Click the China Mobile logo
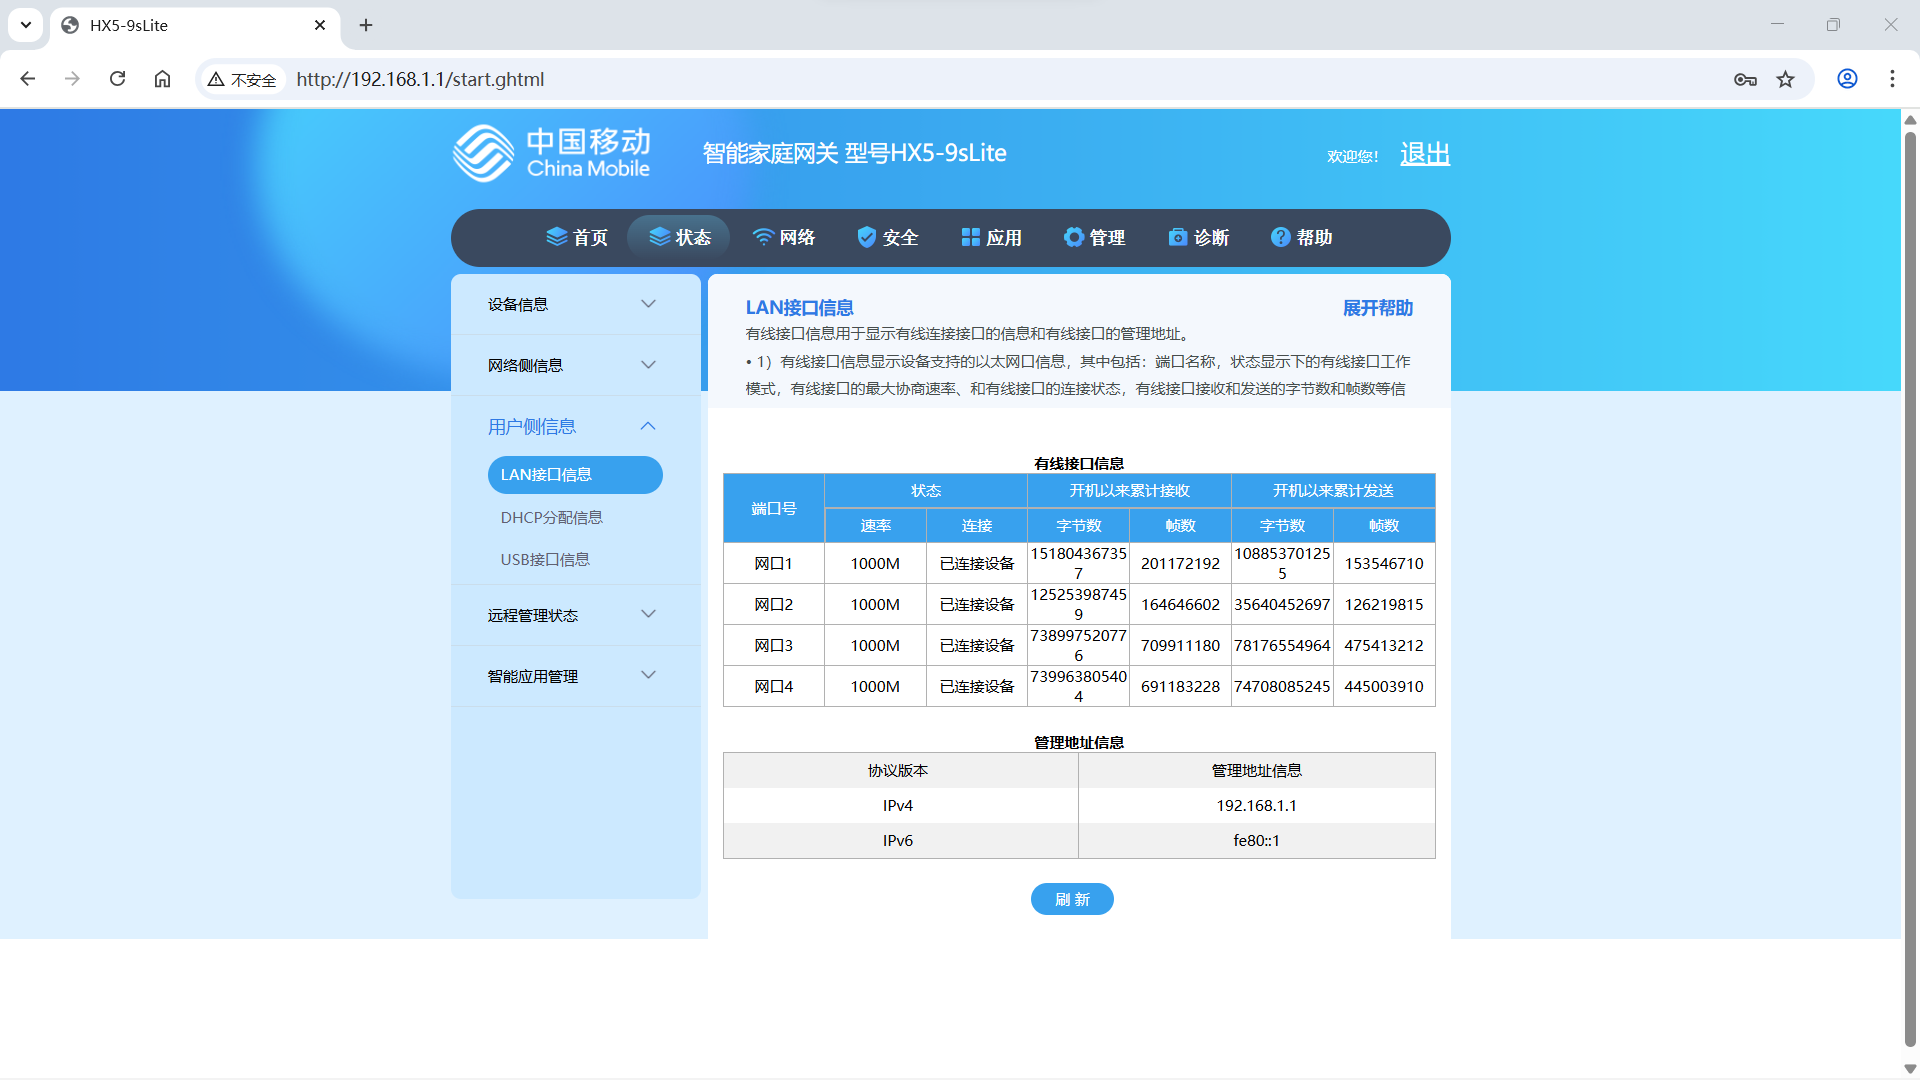Viewport: 1920px width, 1080px height. click(551, 153)
